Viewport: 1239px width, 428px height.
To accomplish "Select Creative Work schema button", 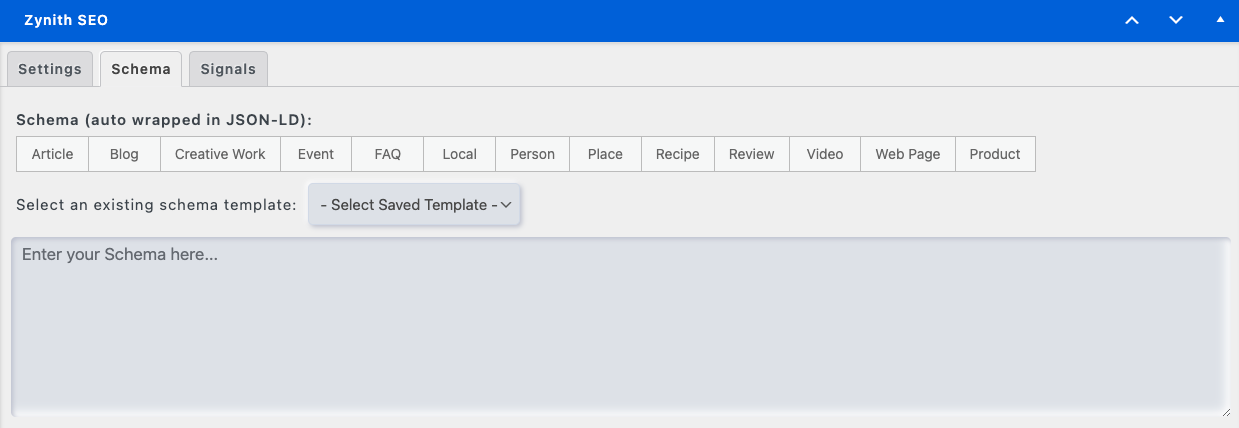I will pos(220,154).
